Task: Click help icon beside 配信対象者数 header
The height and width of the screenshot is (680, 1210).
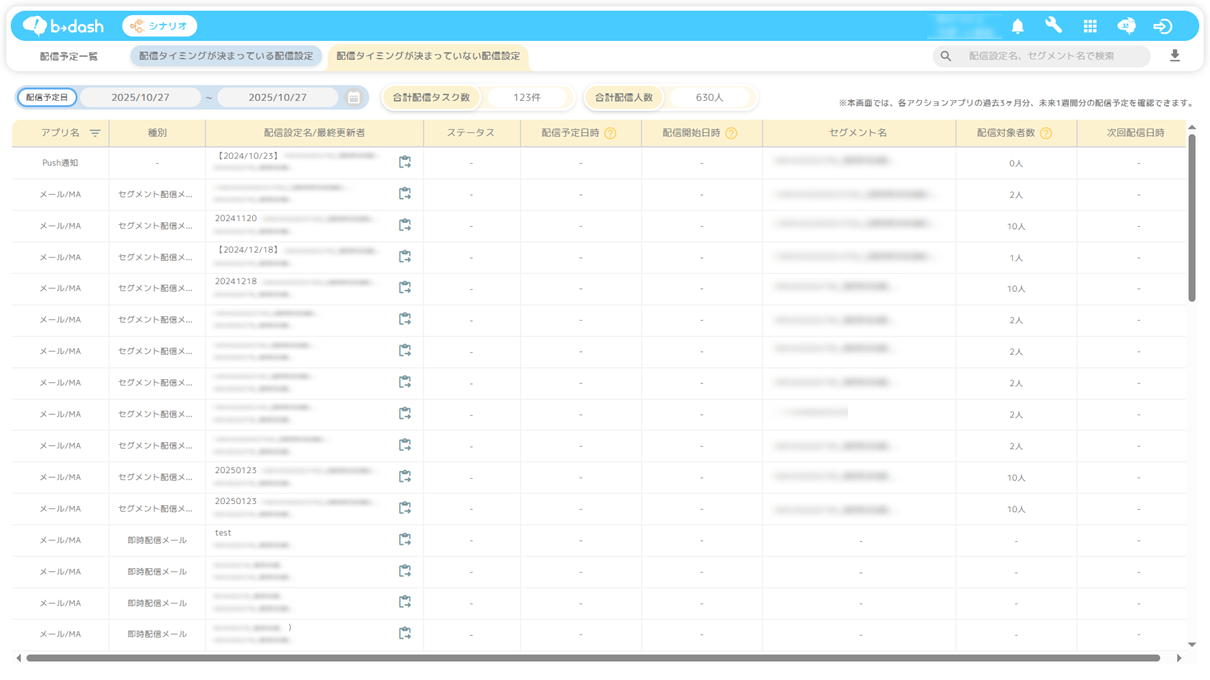Action: [1046, 133]
